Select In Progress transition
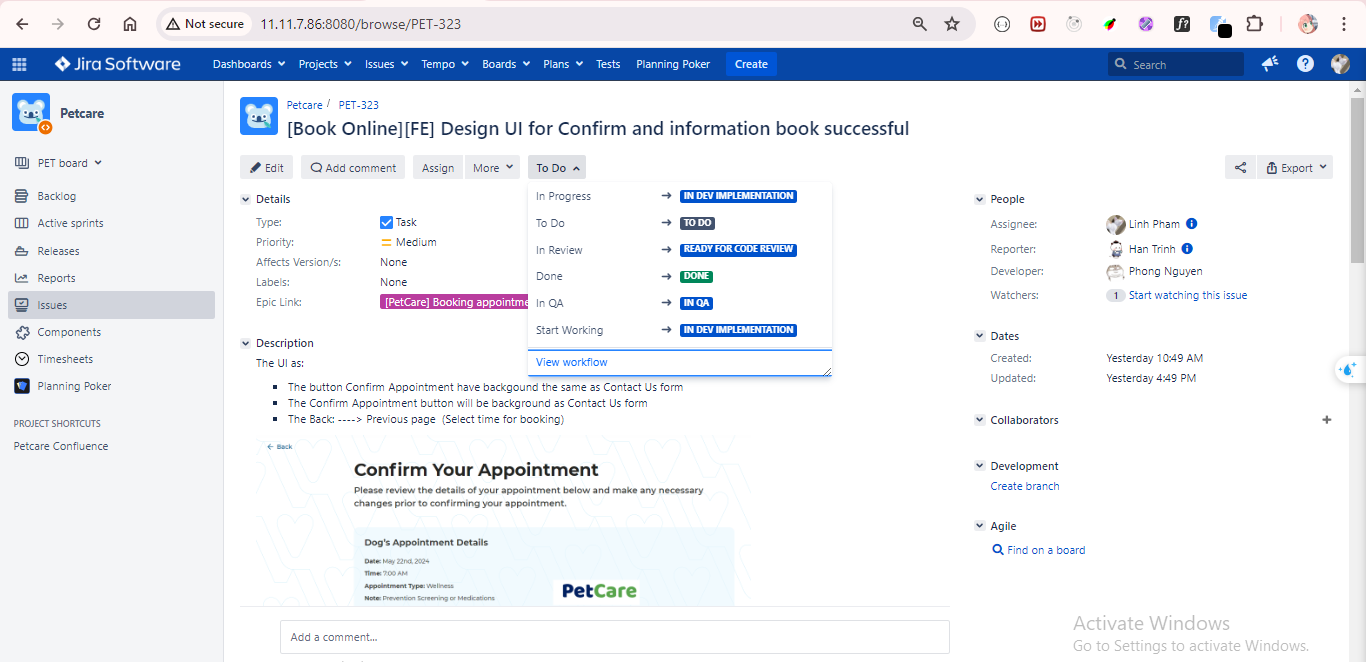This screenshot has height=662, width=1366. click(x=680, y=196)
